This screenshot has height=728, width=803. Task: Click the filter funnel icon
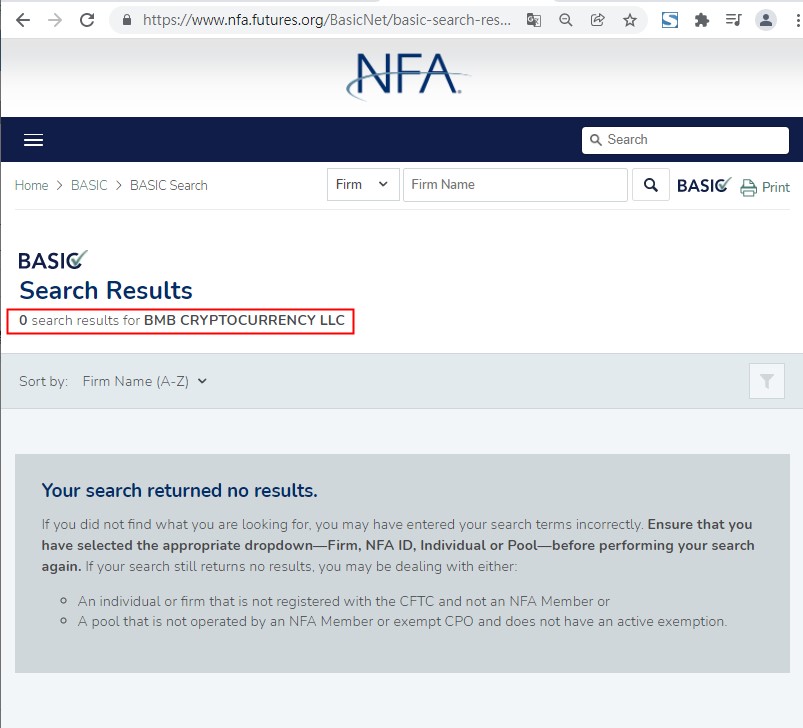[x=767, y=381]
